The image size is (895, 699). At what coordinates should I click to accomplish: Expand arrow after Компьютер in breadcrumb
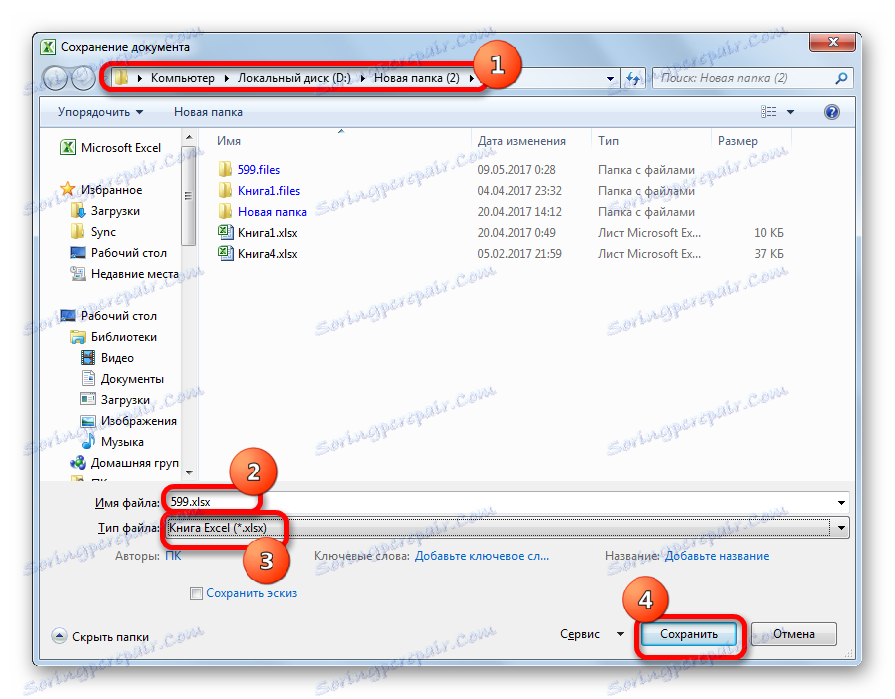(226, 78)
